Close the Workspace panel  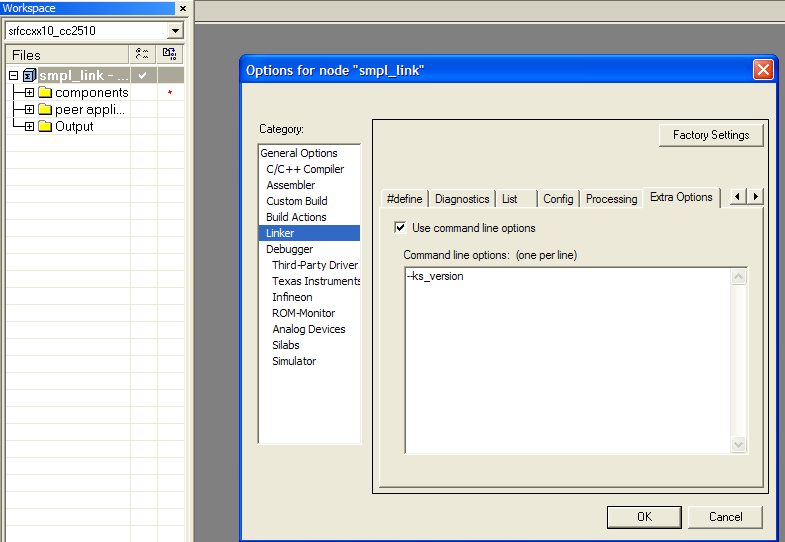(183, 8)
